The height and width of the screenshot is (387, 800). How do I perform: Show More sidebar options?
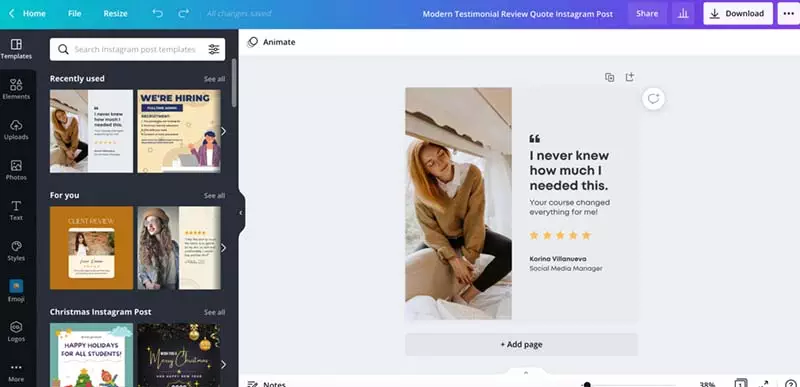(x=16, y=372)
